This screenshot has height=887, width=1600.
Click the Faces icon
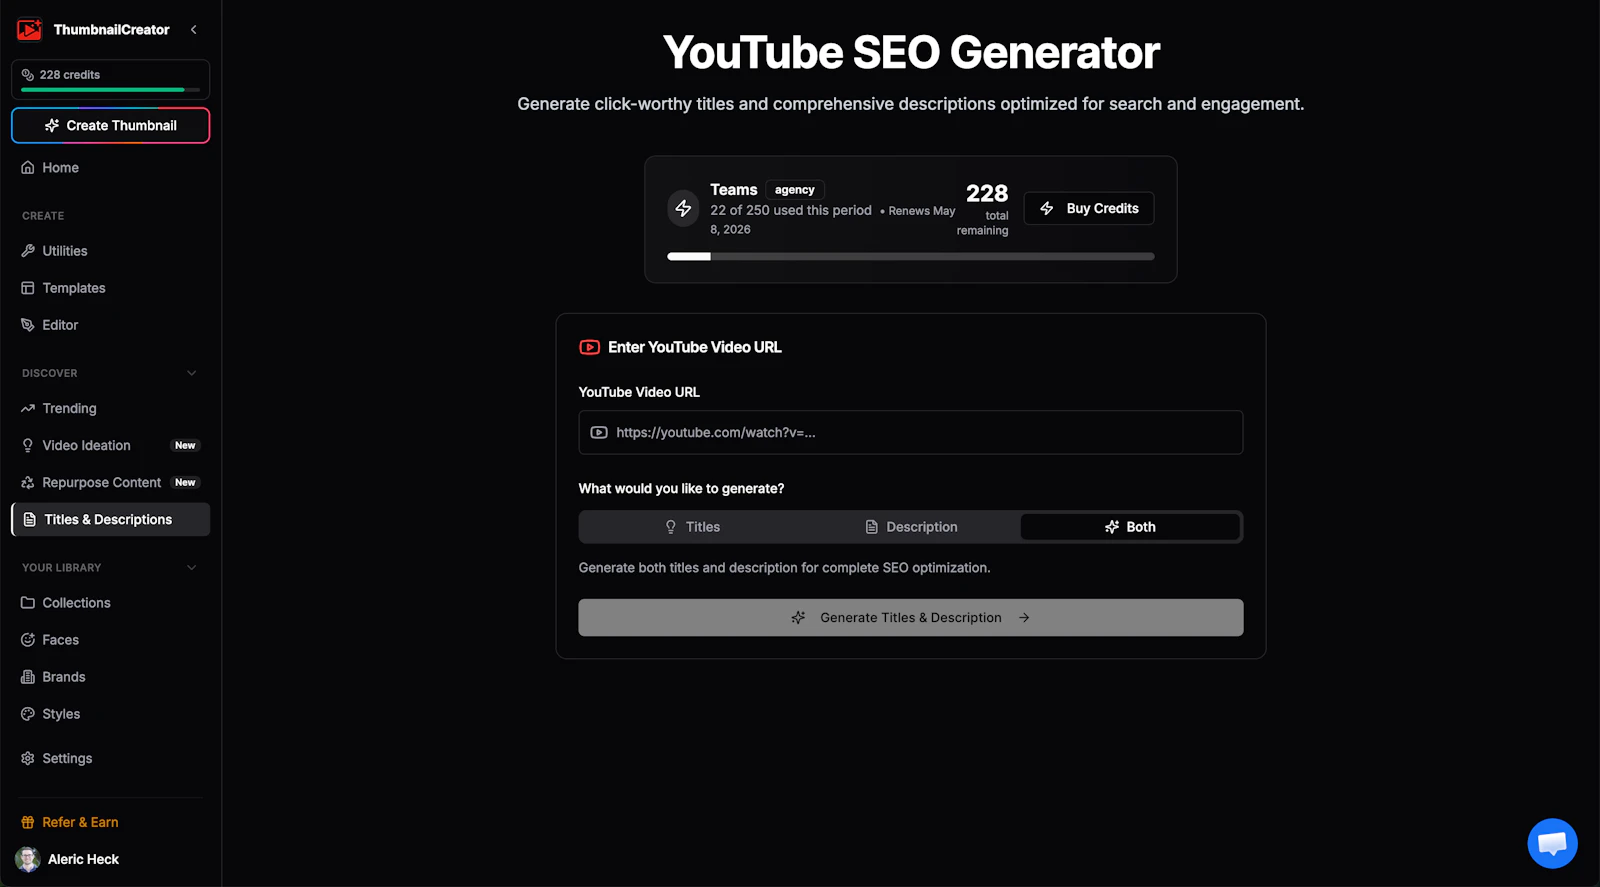[x=28, y=640]
